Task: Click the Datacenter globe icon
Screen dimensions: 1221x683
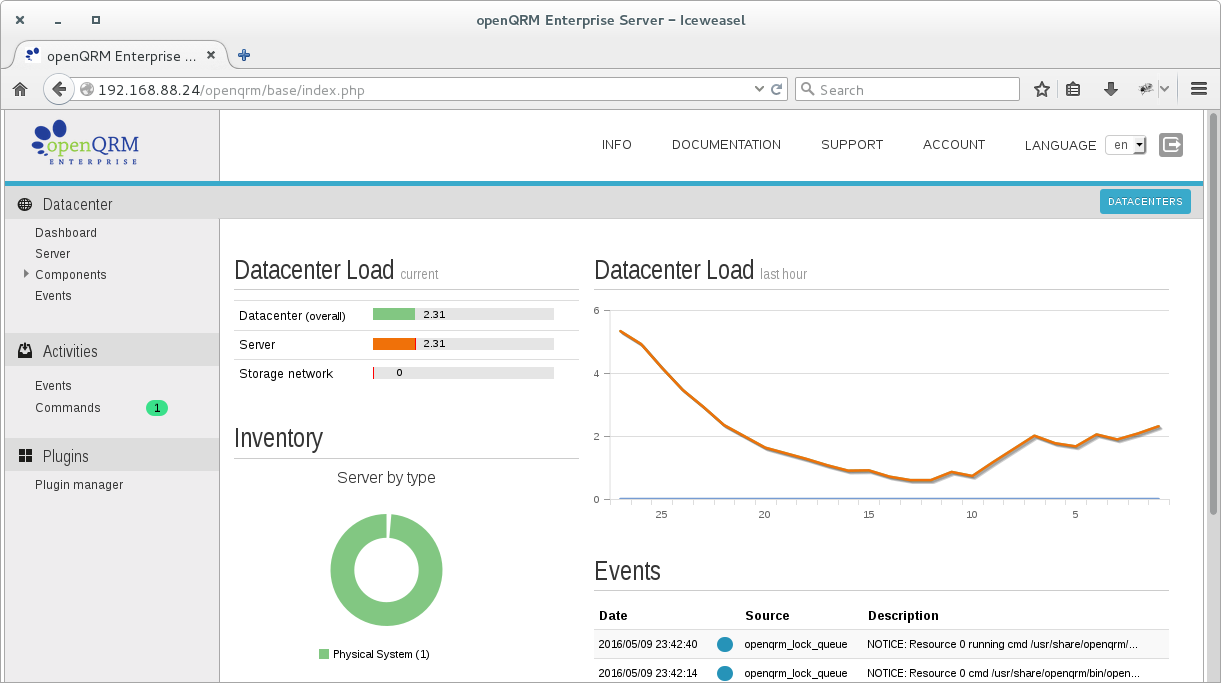Action: (x=25, y=204)
